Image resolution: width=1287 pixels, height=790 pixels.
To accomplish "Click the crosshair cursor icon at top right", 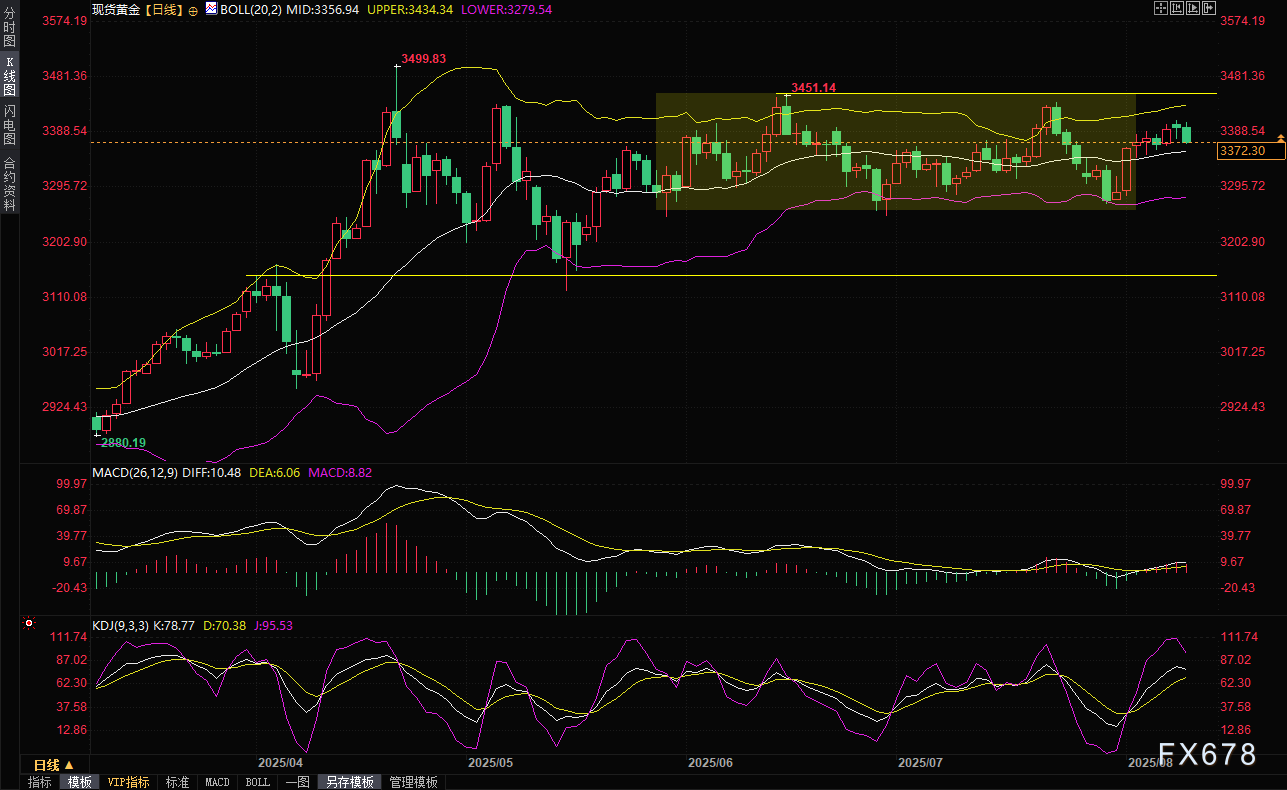I will point(1160,8).
